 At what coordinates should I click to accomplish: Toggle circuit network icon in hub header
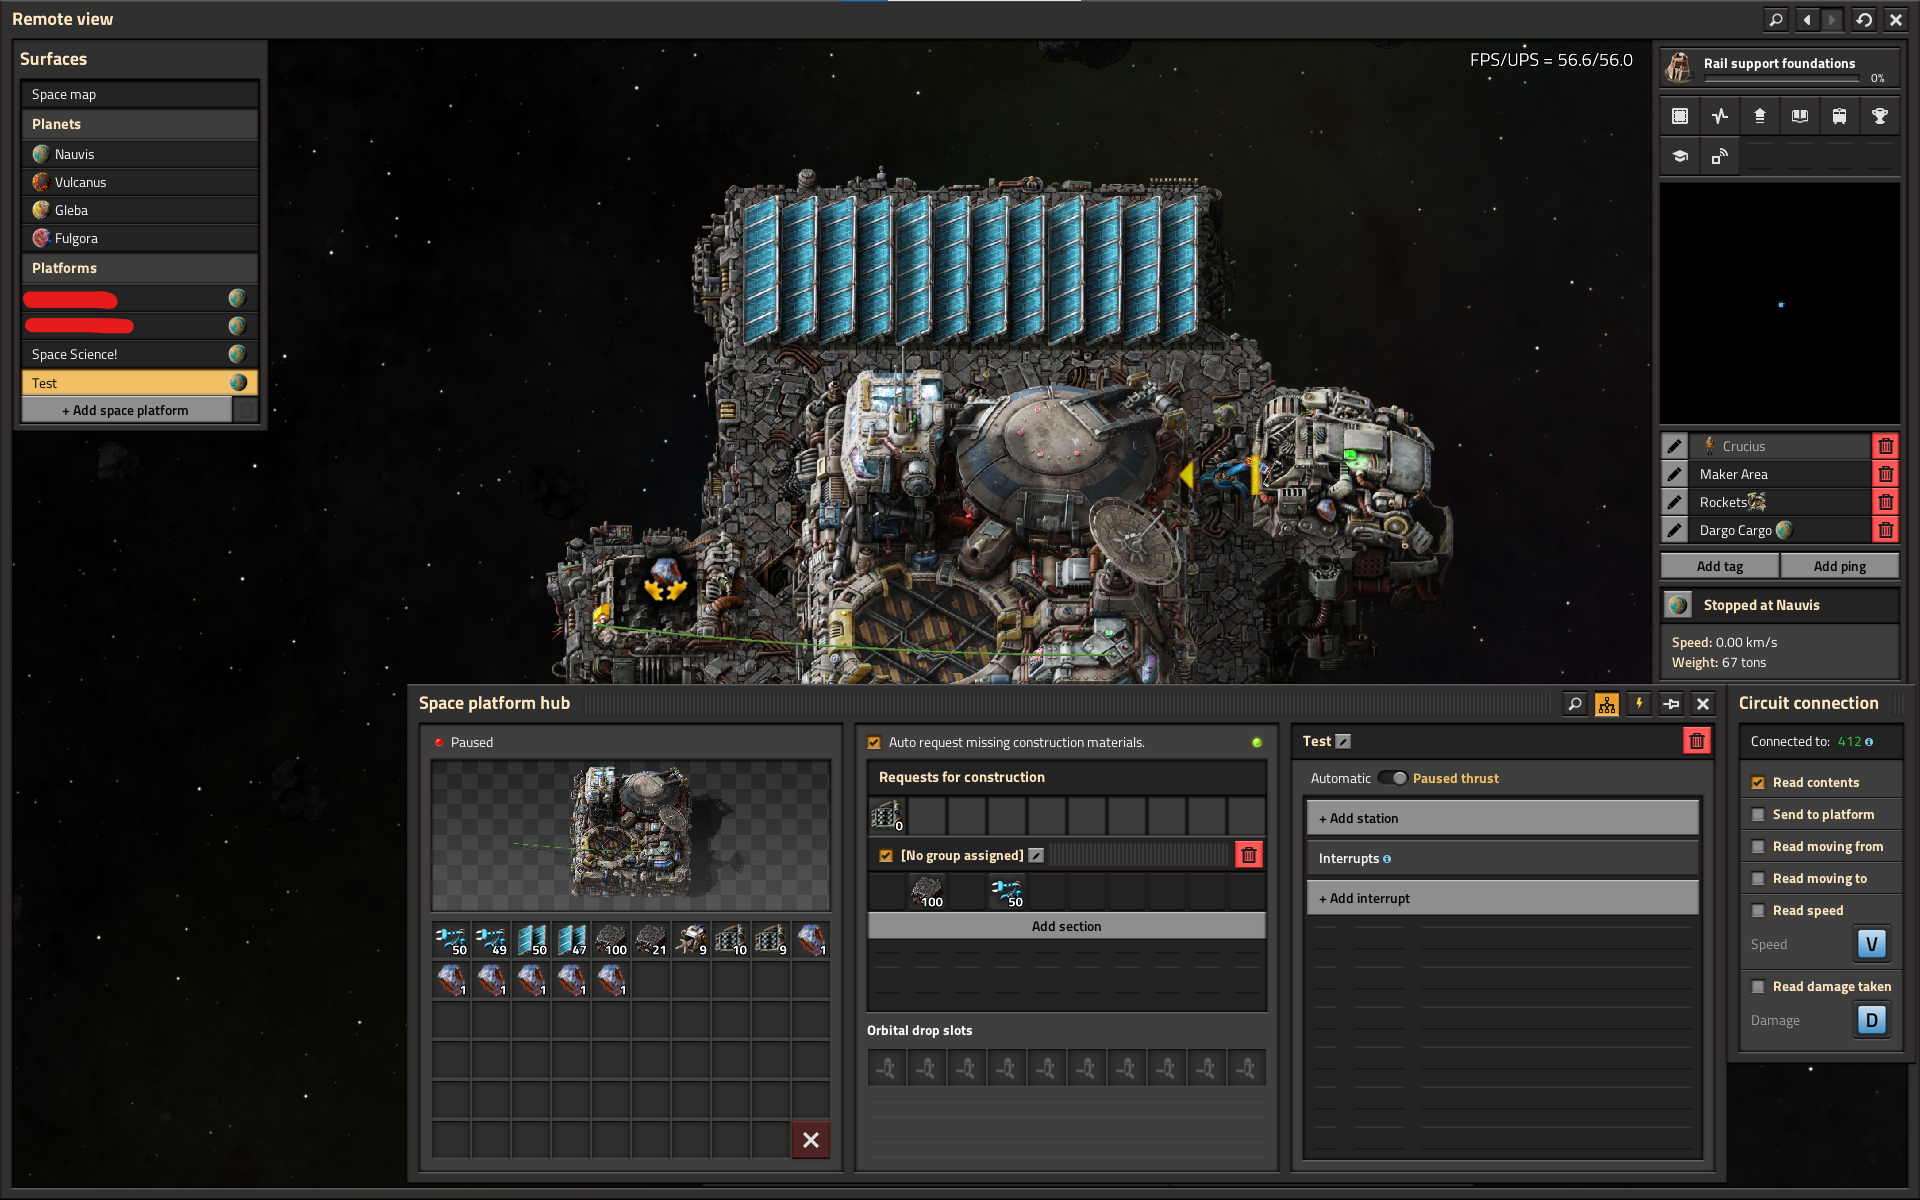(x=1607, y=704)
